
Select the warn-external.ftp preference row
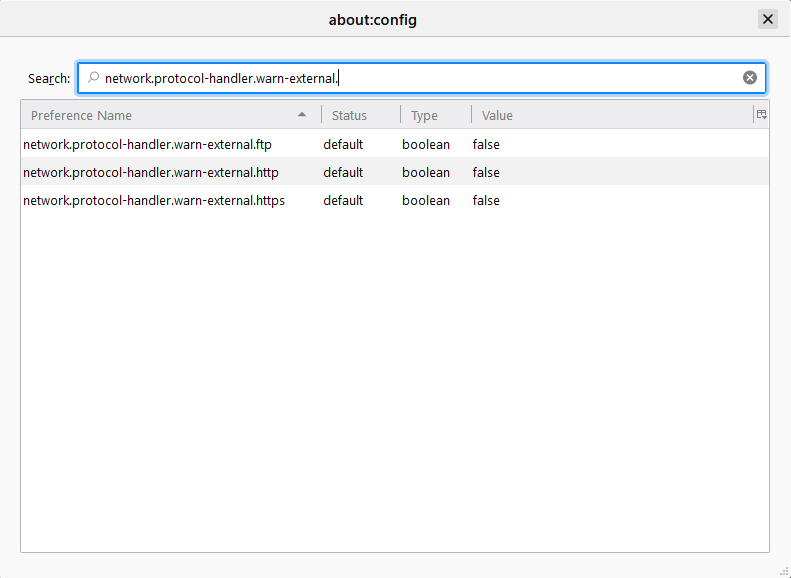pos(395,144)
